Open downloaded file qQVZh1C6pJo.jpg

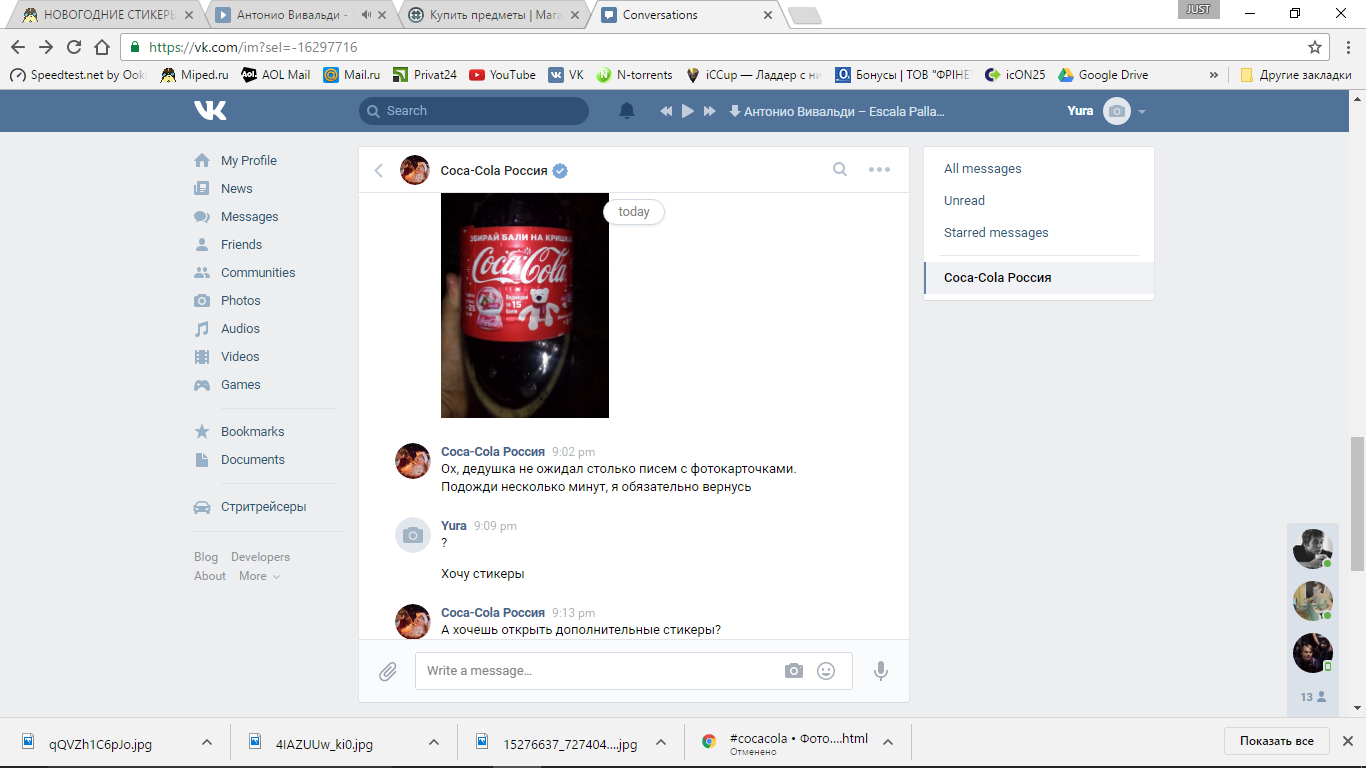click(100, 743)
